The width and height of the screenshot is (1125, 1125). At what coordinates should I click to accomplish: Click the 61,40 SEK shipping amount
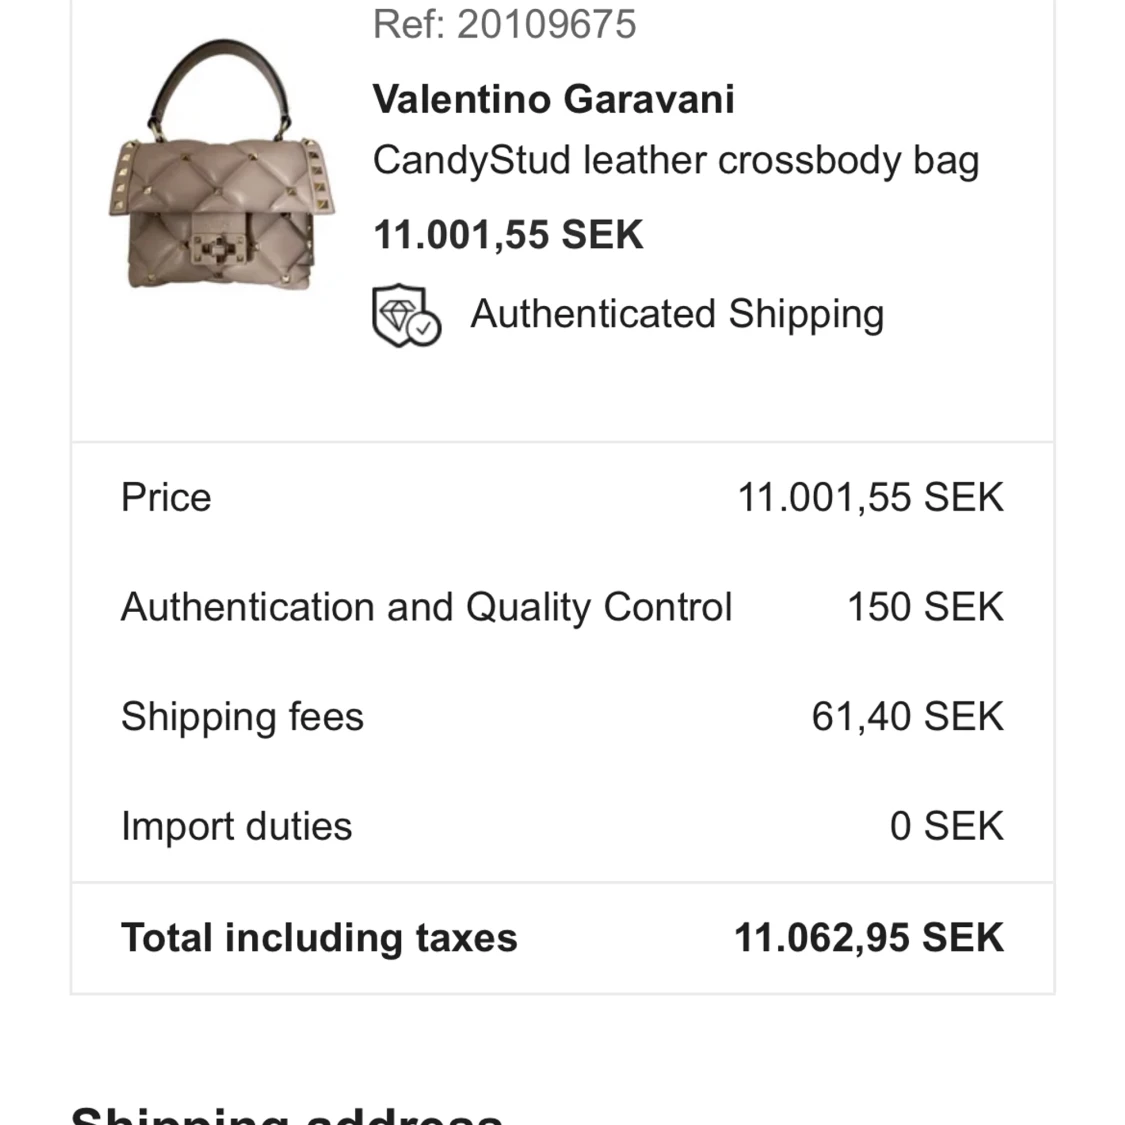click(x=908, y=717)
